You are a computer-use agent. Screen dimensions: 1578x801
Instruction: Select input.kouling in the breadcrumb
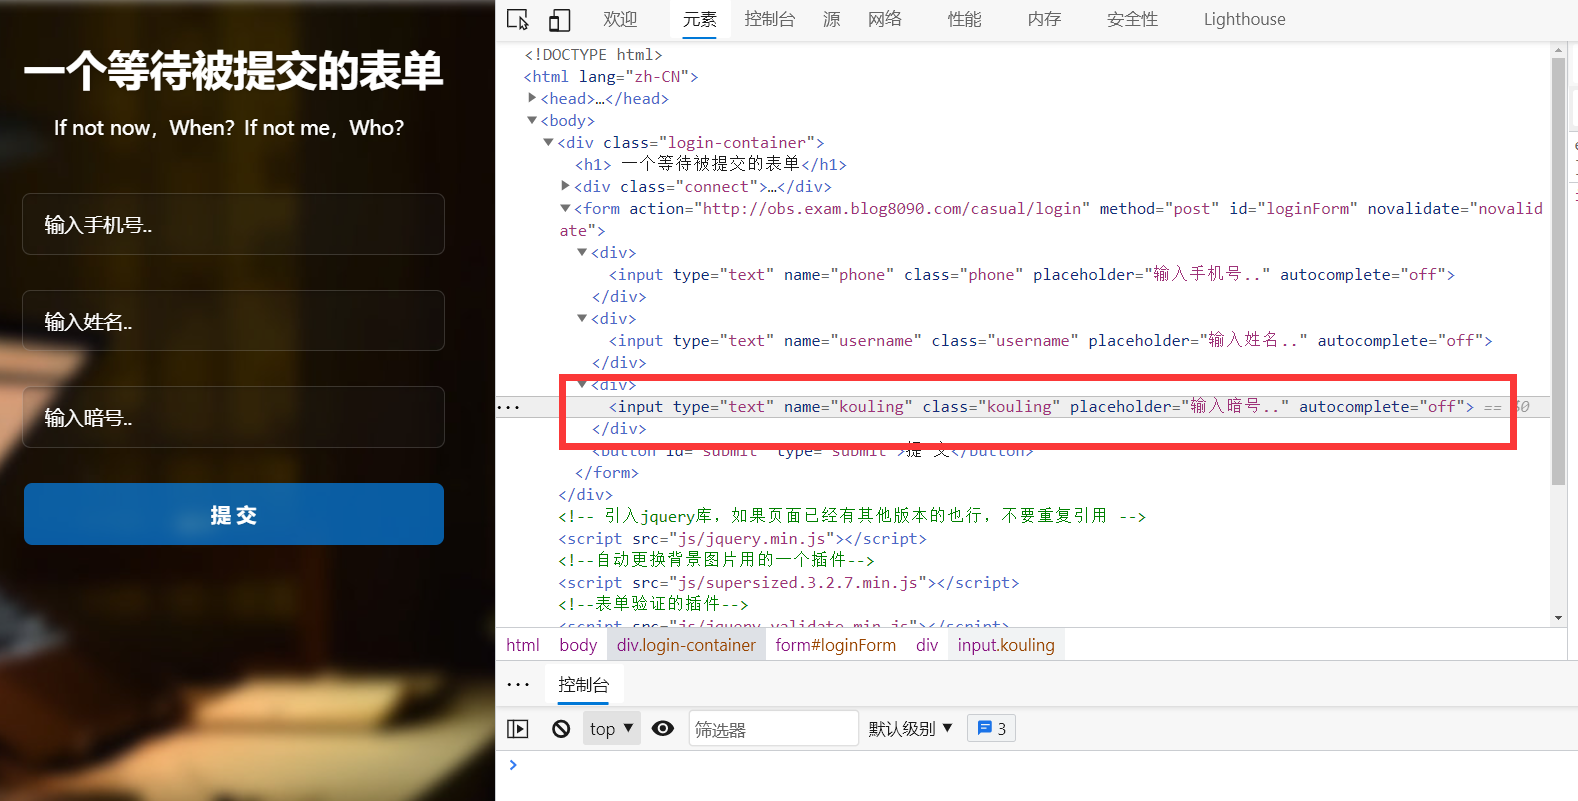(x=1006, y=645)
